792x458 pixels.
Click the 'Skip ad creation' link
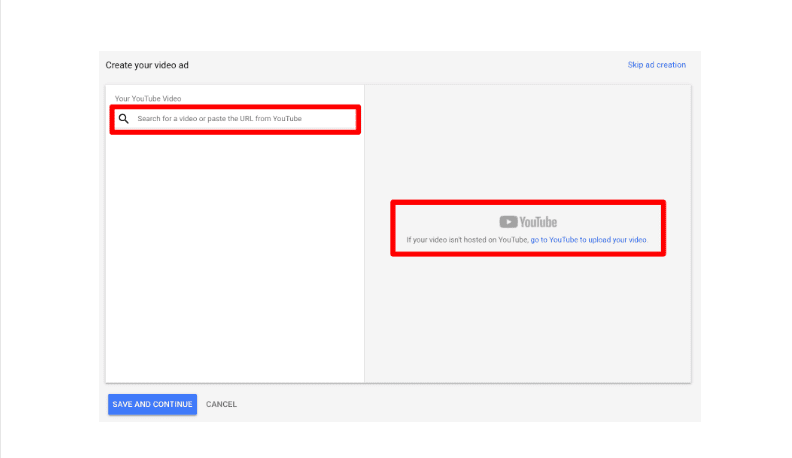[656, 65]
